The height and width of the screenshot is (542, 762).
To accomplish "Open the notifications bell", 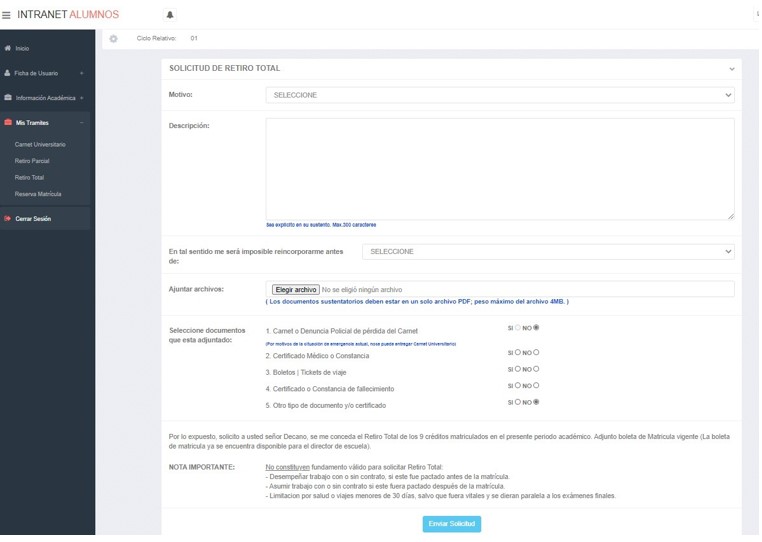I will tap(169, 15).
